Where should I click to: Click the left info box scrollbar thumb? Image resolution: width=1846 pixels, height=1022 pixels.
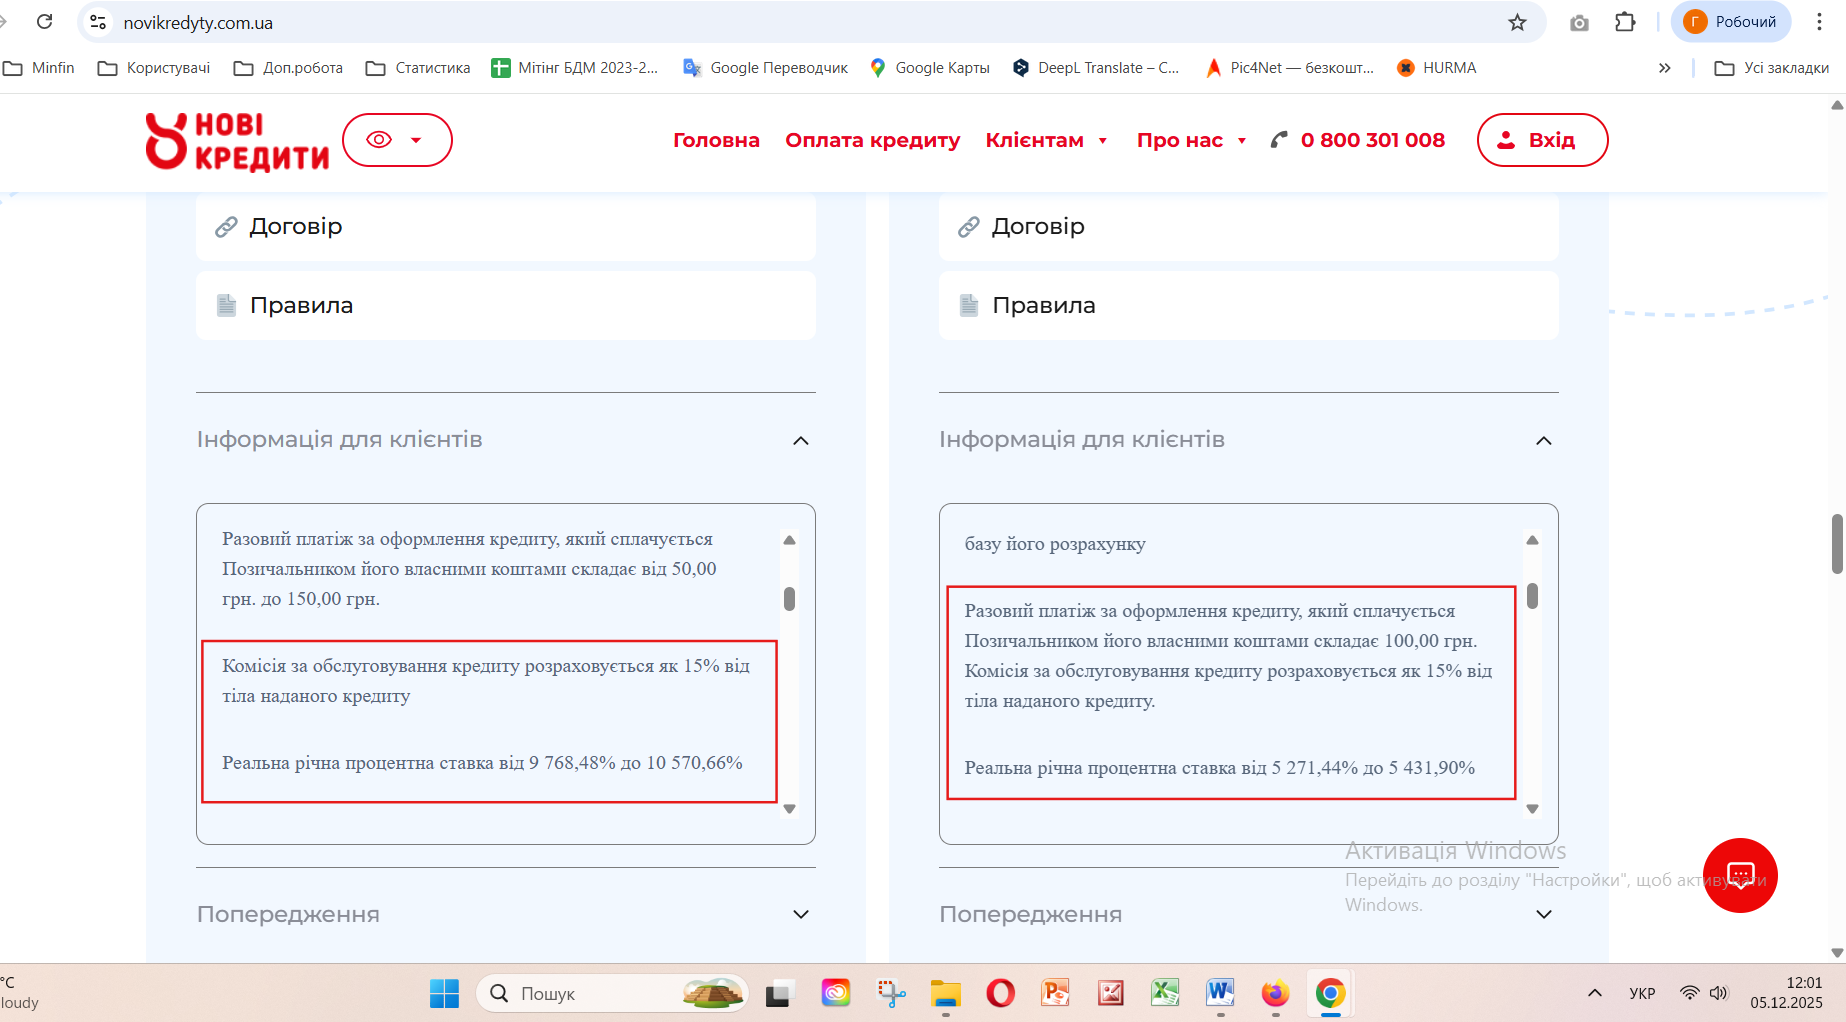coord(789,598)
